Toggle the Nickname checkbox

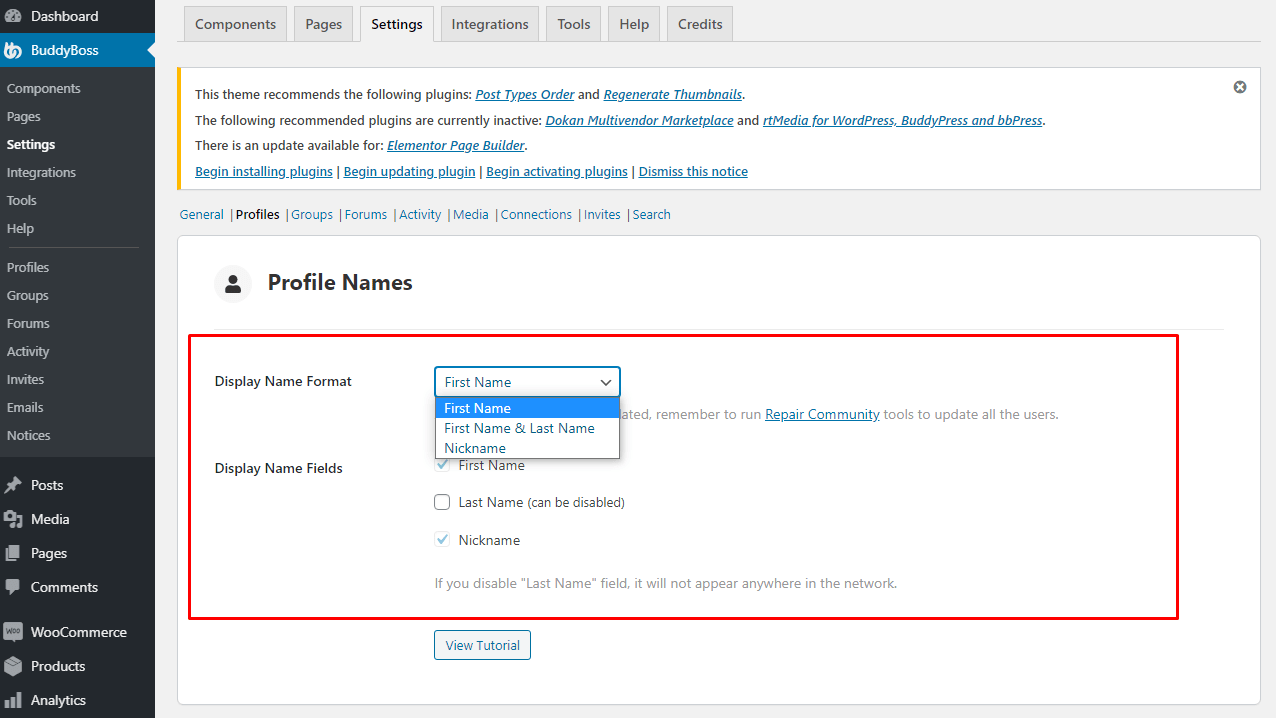coord(442,540)
